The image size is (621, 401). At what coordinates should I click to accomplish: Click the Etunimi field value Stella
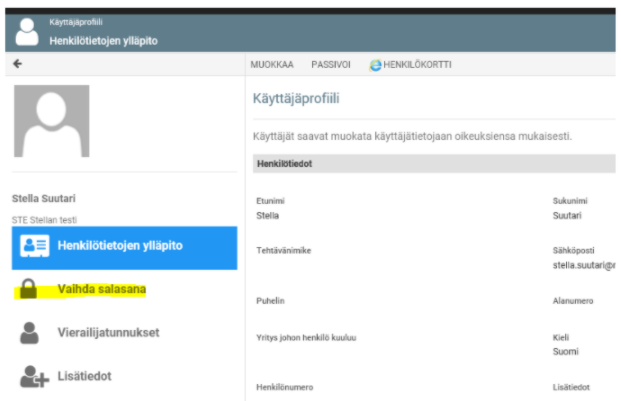268,215
